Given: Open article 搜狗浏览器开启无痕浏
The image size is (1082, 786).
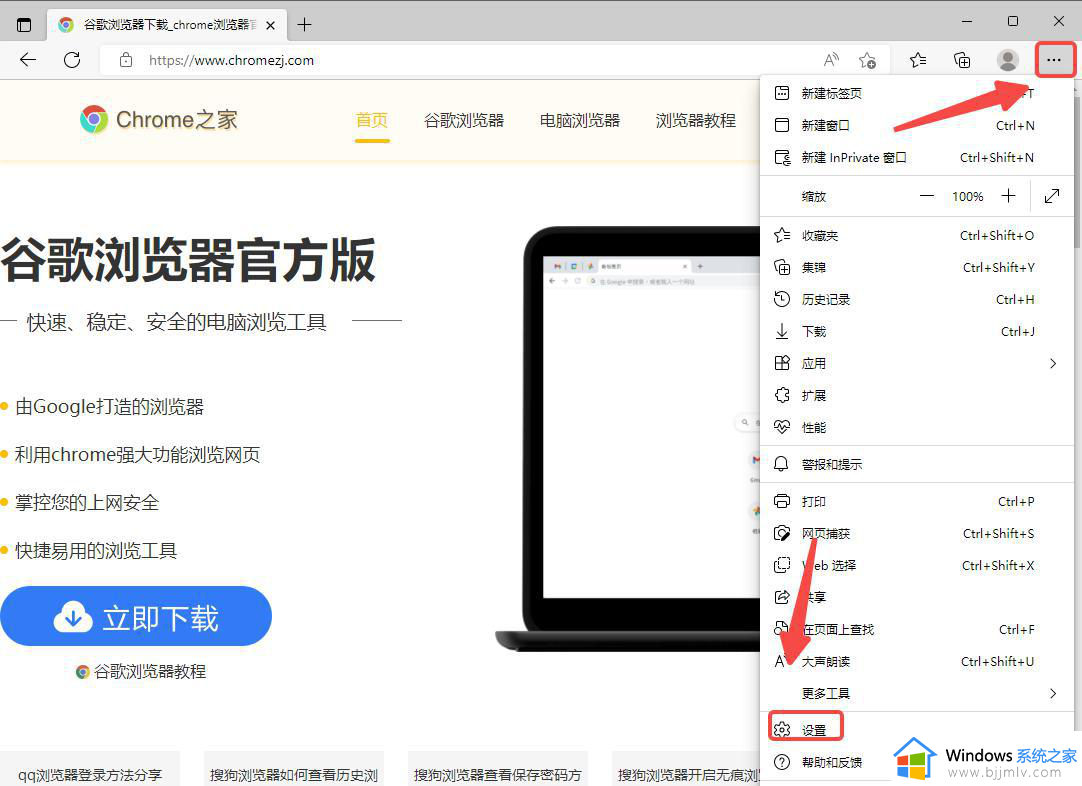Looking at the screenshot, I should [x=688, y=774].
